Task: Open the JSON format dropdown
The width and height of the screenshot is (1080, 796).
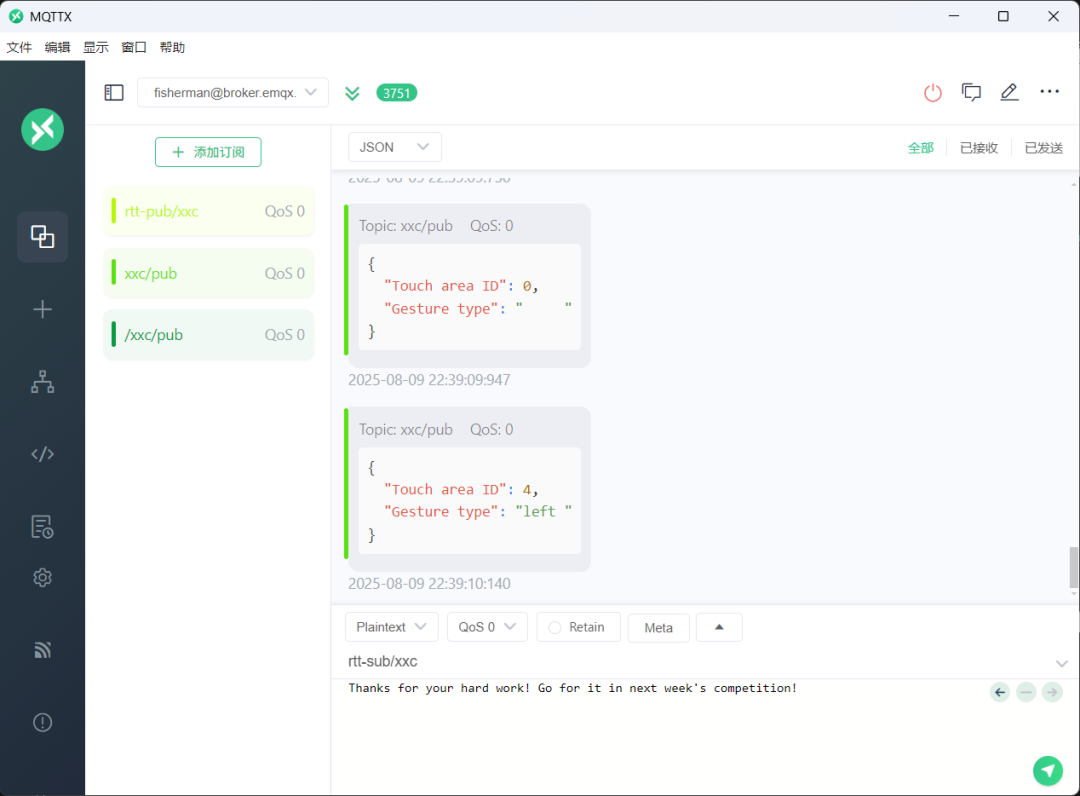Action: click(x=394, y=147)
